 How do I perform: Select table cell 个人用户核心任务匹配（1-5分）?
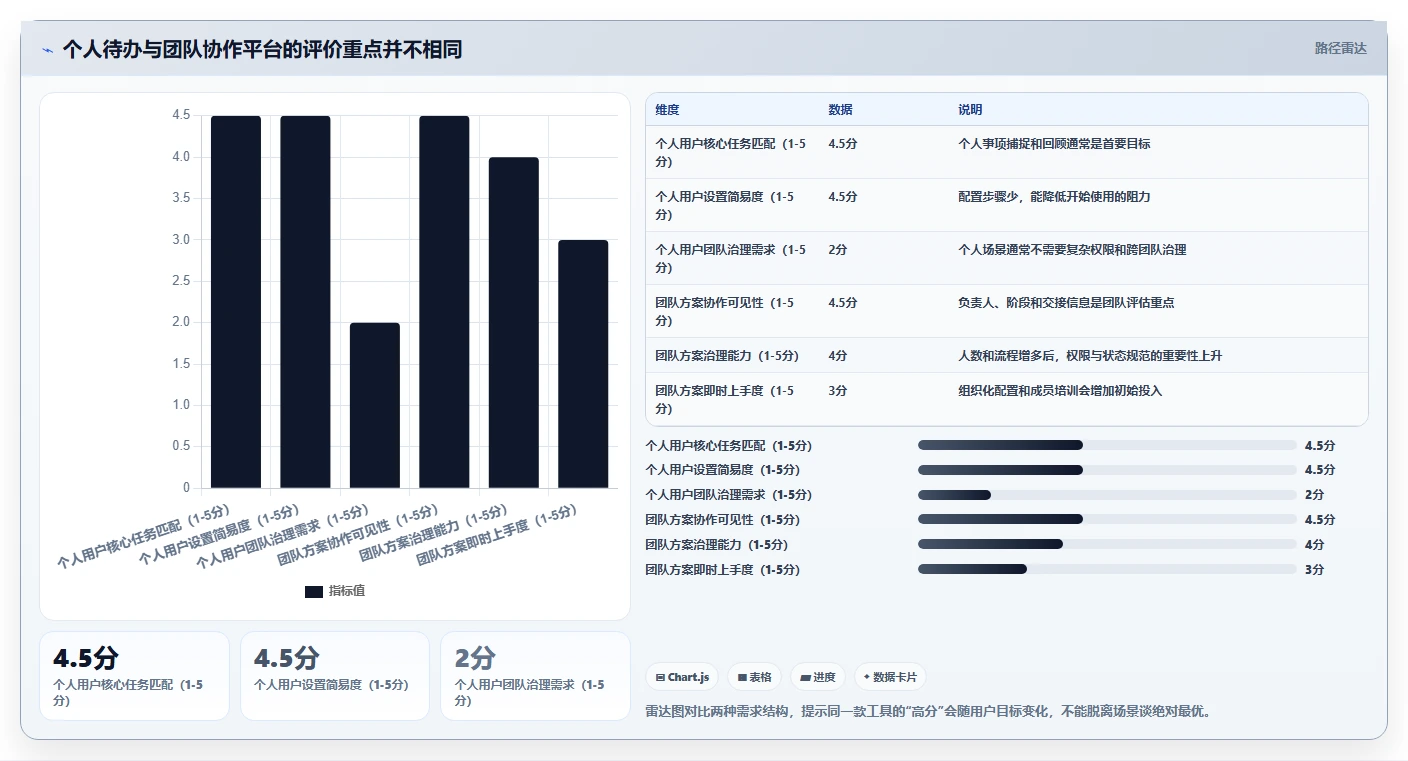point(732,152)
